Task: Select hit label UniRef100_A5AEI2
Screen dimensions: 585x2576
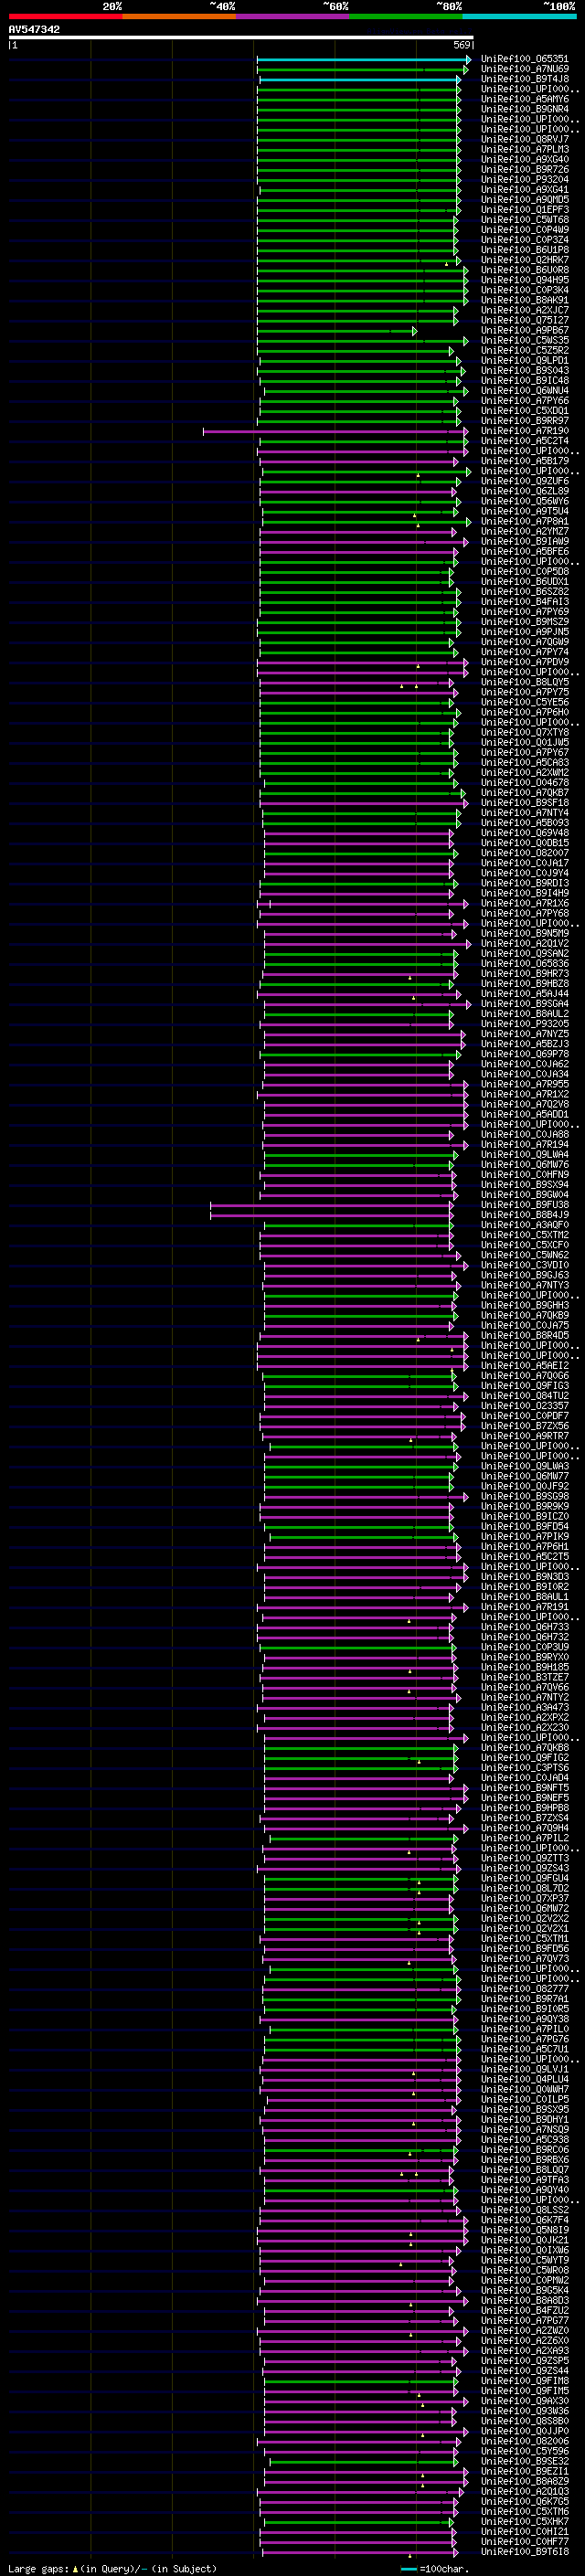Action: pos(525,1365)
